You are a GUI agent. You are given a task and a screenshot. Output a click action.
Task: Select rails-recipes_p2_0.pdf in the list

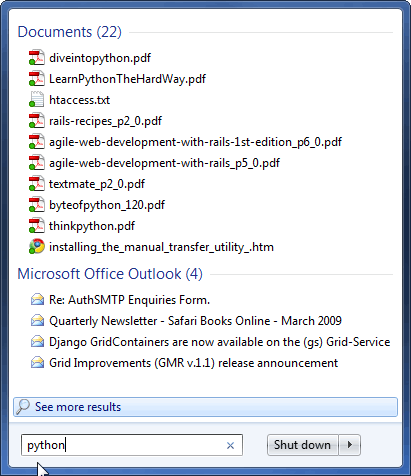click(105, 121)
